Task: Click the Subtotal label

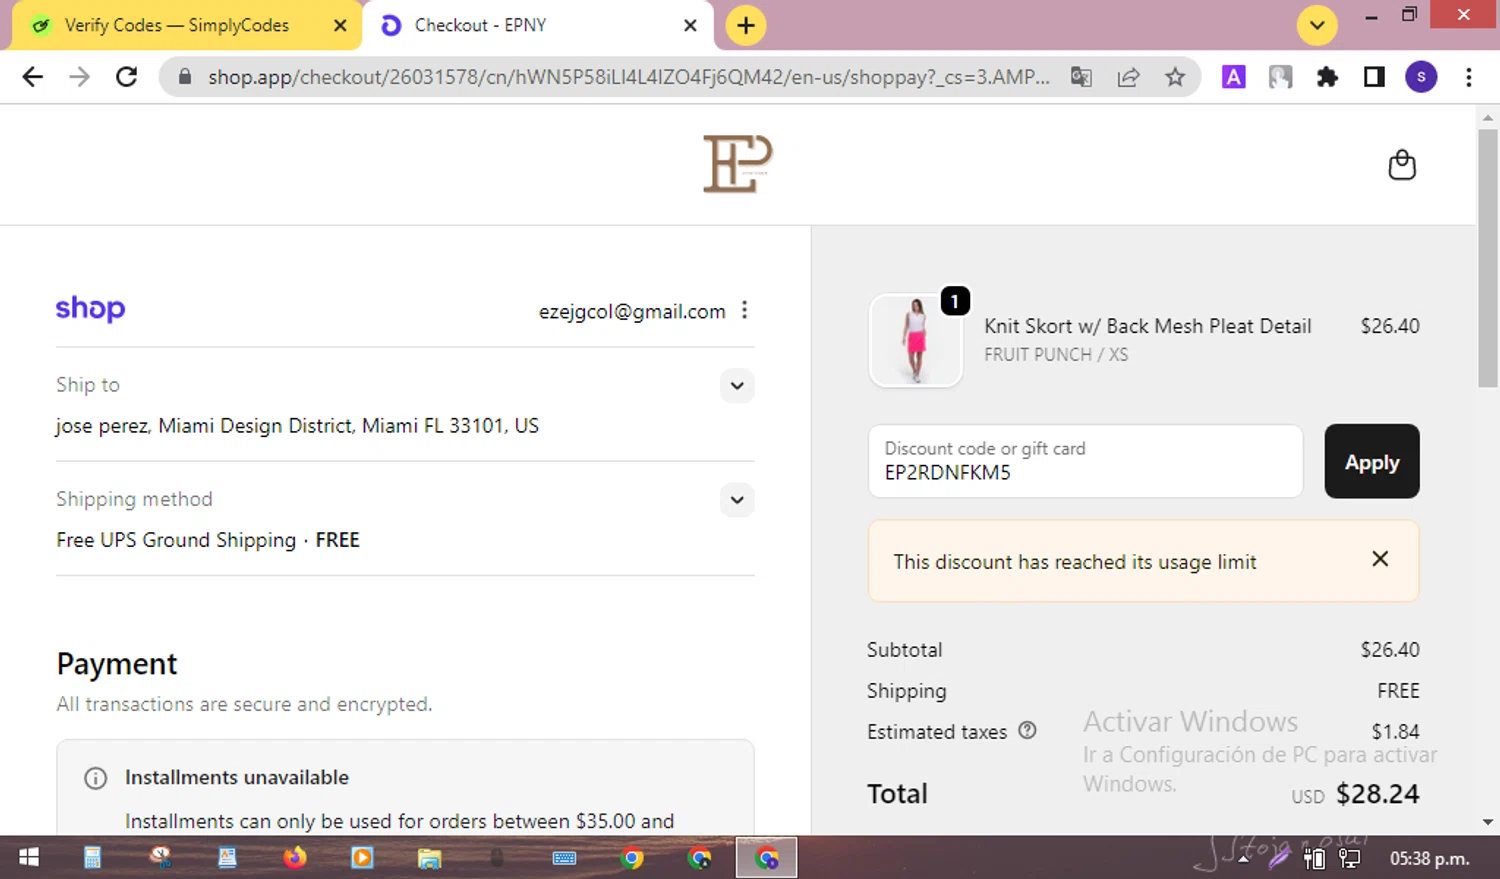Action: [904, 650]
